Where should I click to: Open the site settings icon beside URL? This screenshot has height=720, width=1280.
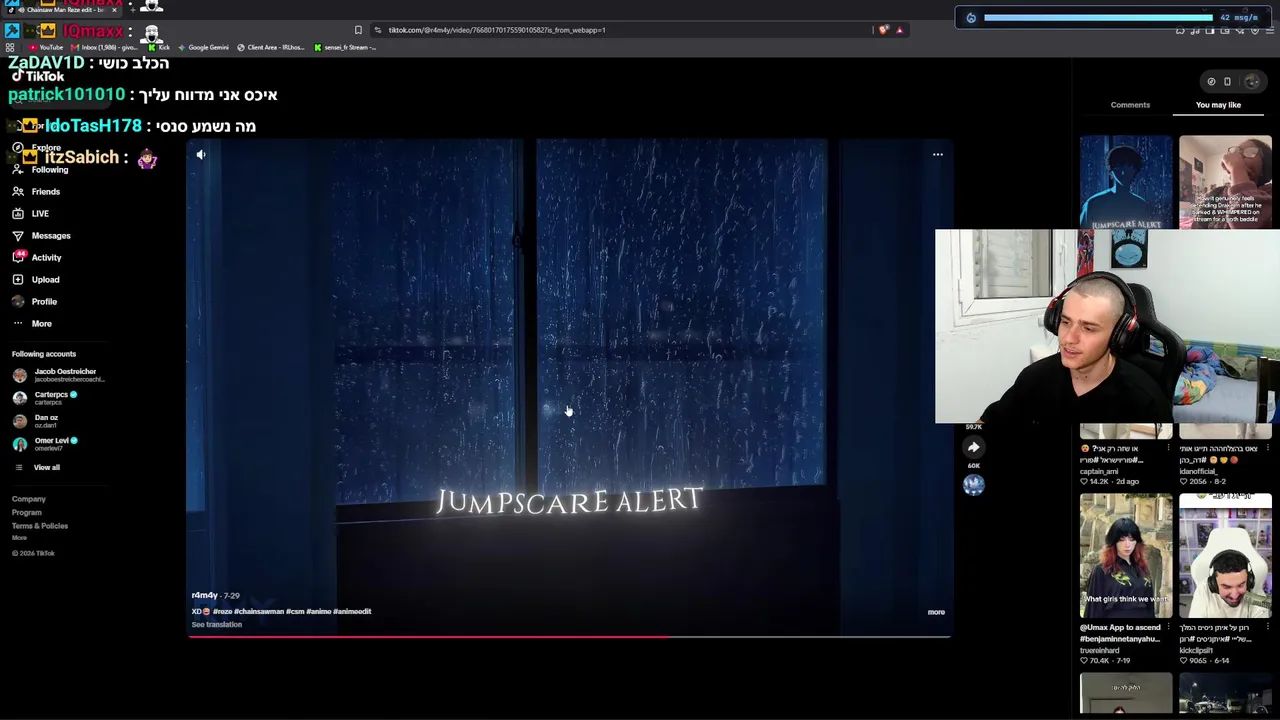point(377,30)
